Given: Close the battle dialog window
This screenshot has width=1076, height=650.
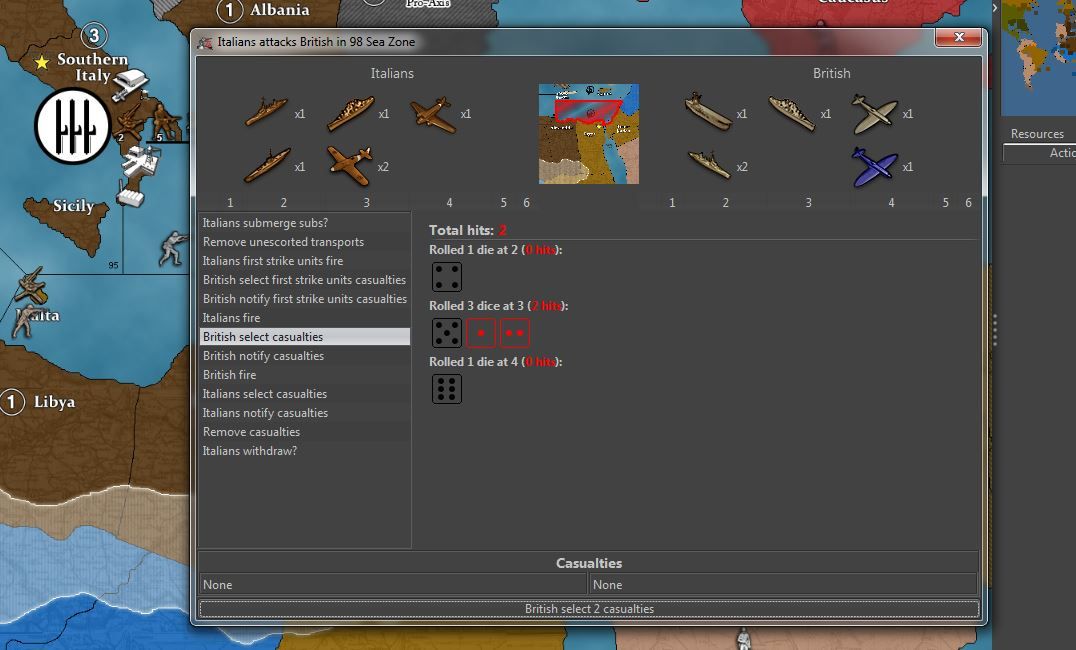Looking at the screenshot, I should point(959,37).
